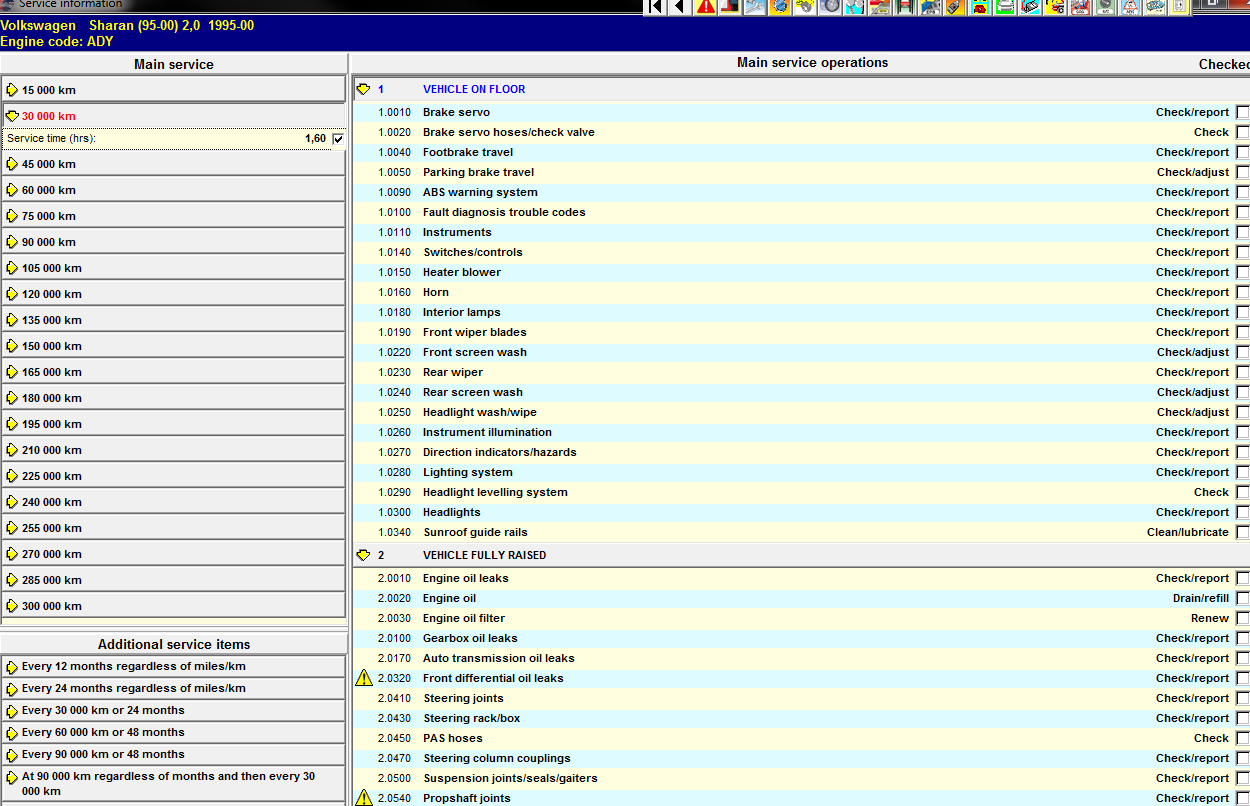Open the 300 000 km service entry
Image resolution: width=1250 pixels, height=806 pixels.
[51, 606]
